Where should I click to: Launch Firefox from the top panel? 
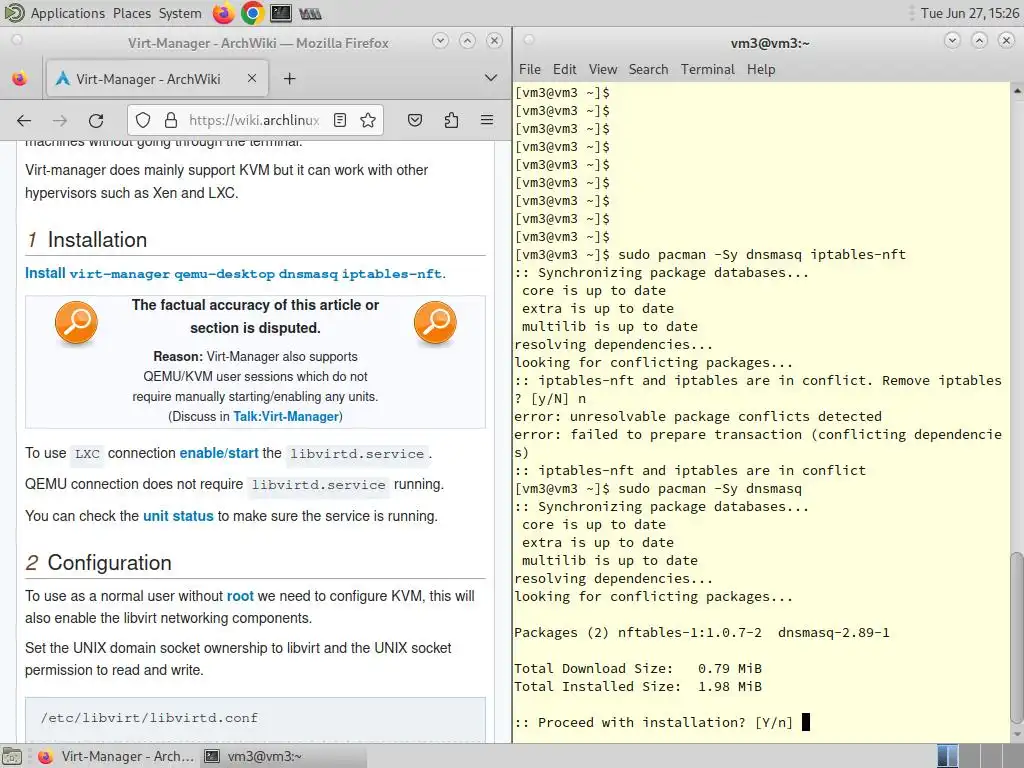pos(223,13)
